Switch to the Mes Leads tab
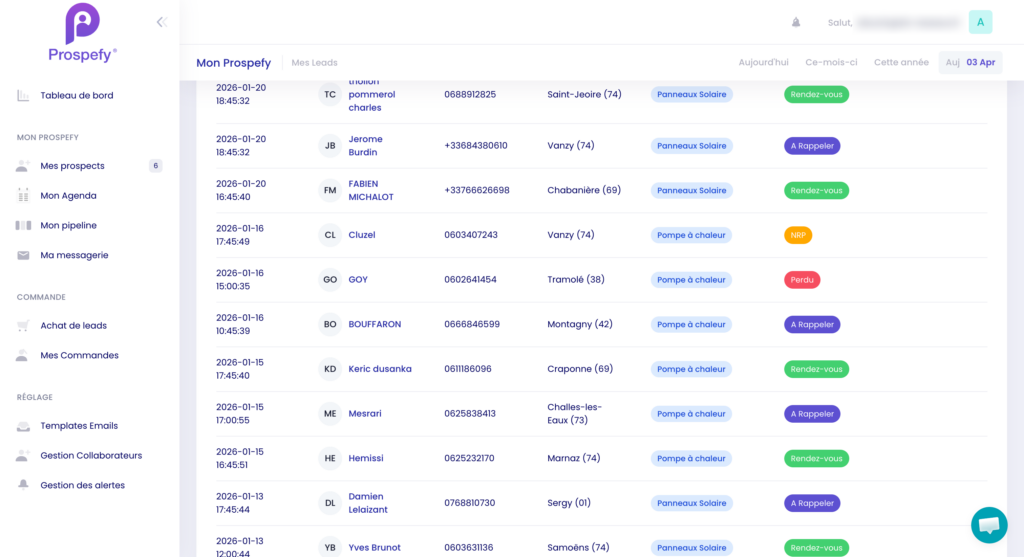 [x=314, y=63]
